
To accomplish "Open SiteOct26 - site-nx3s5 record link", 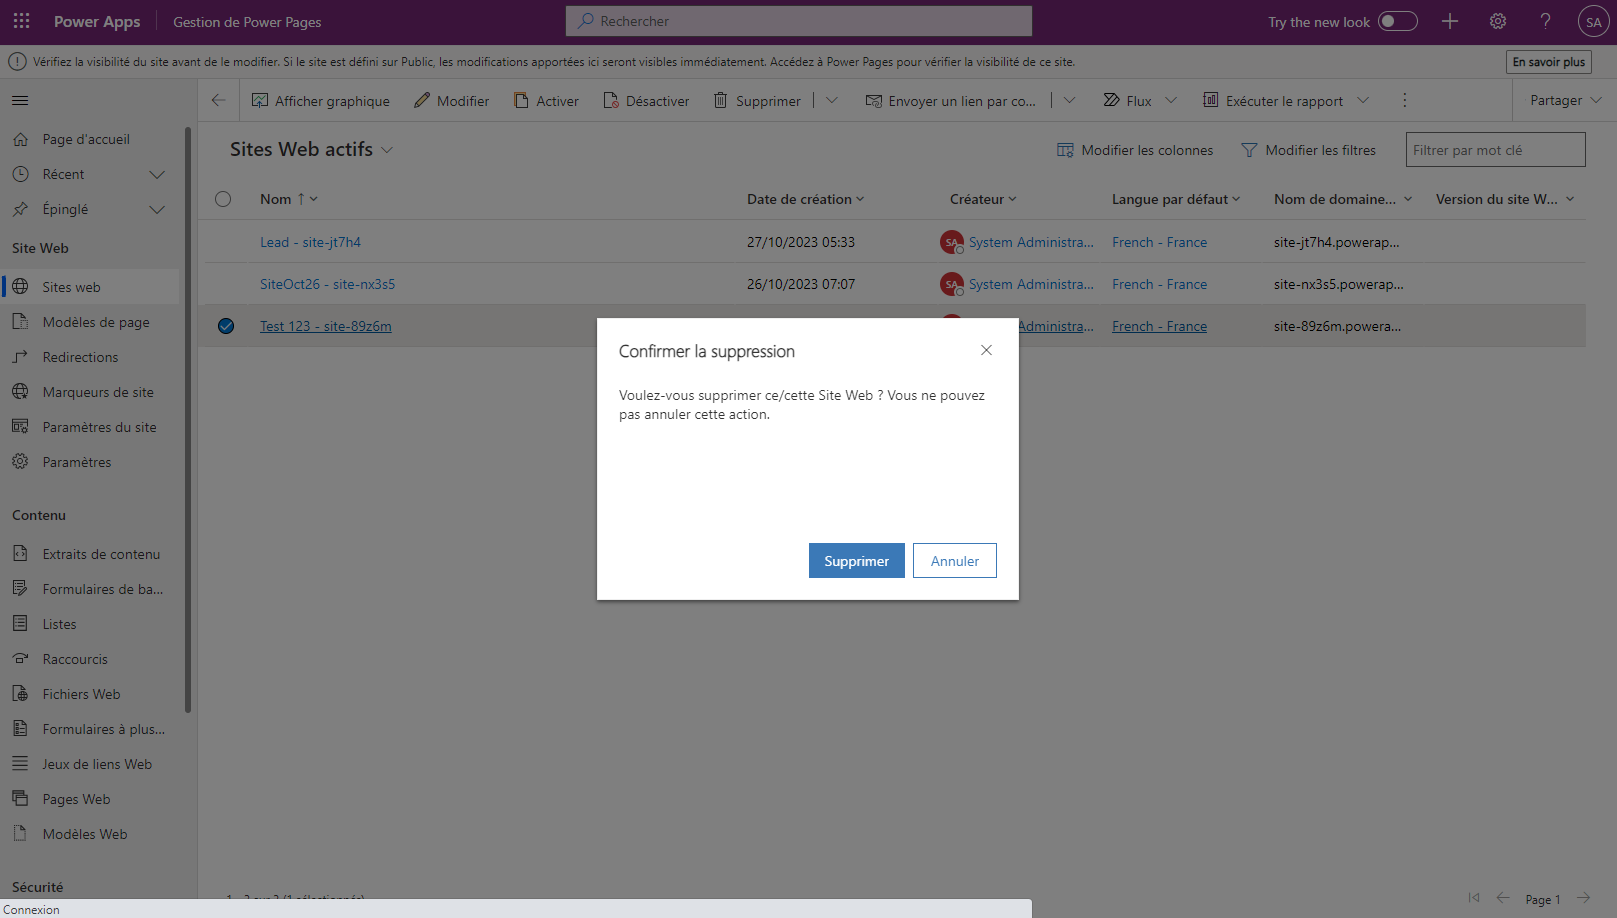I will 327,284.
